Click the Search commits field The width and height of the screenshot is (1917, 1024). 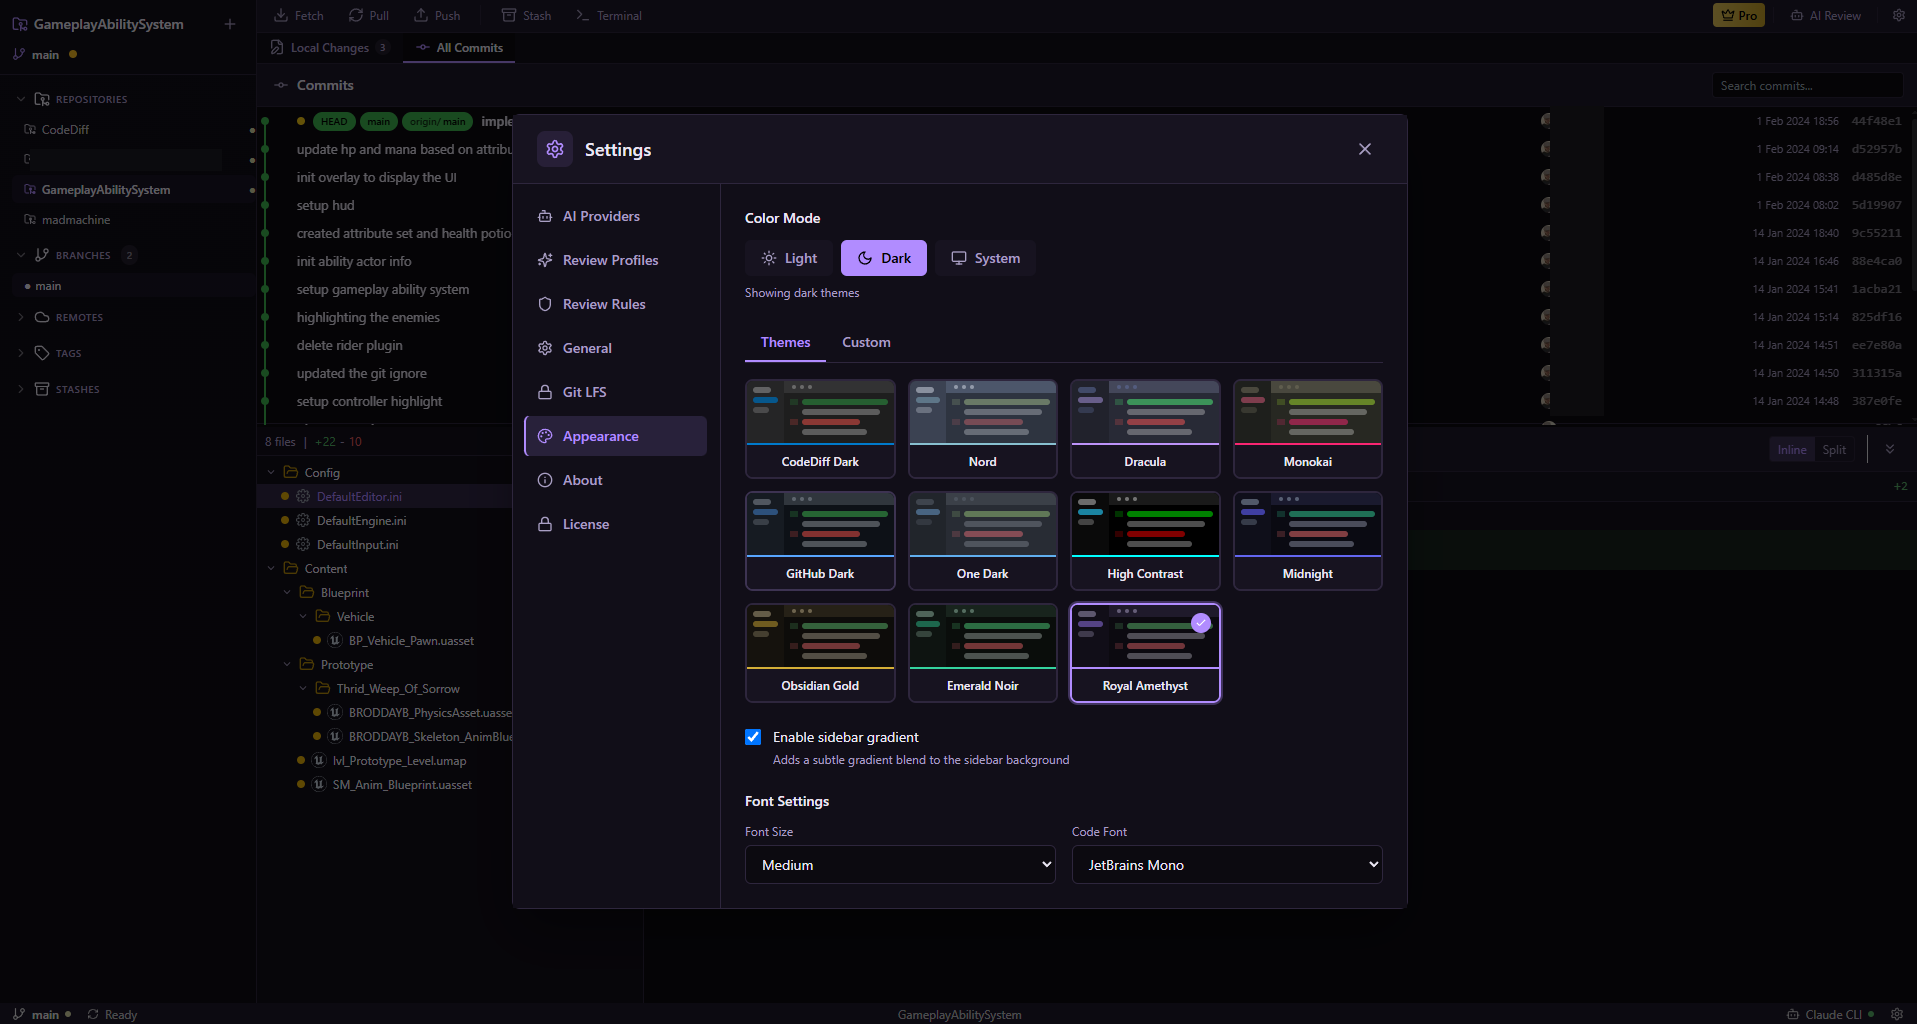click(x=1807, y=86)
